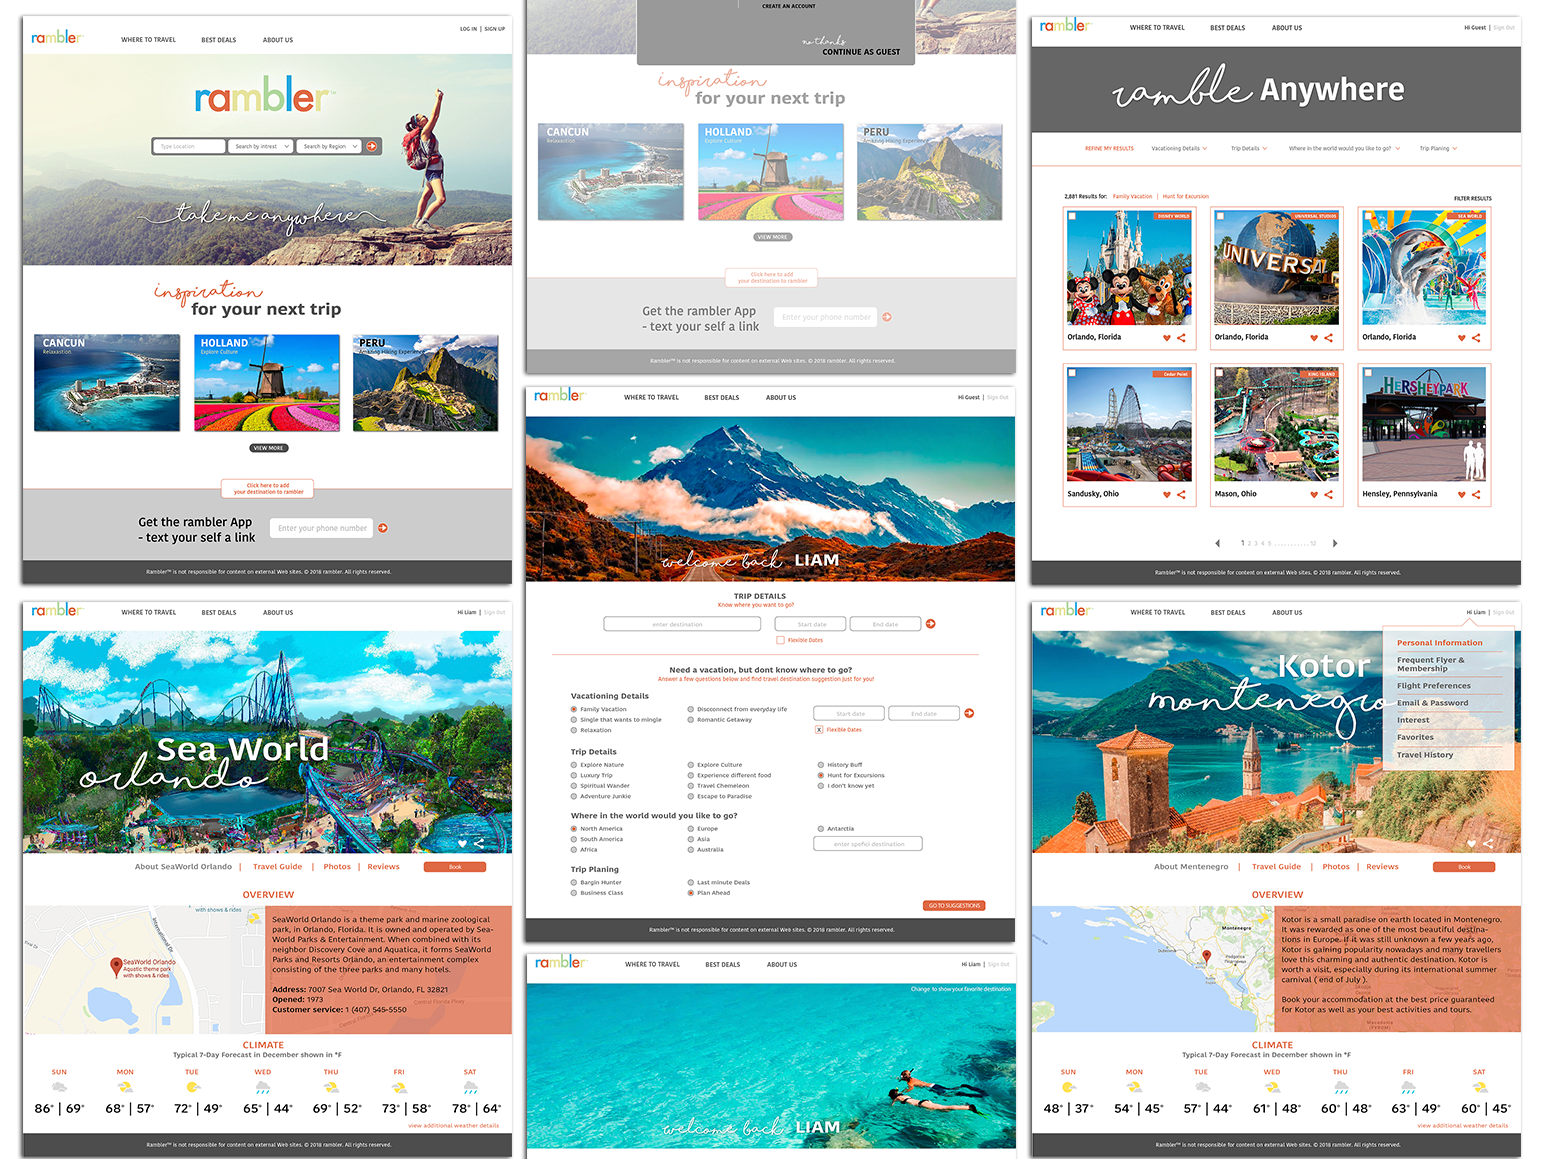Select the Romantic Getaway radio button

point(691,719)
